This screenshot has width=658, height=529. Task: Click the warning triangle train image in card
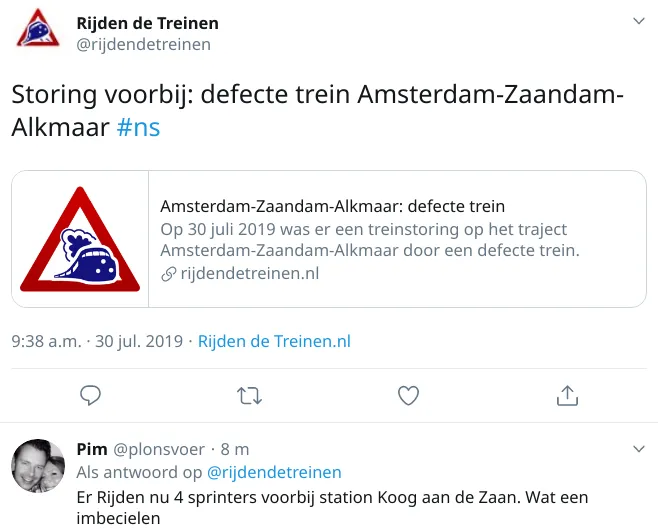tap(80, 239)
